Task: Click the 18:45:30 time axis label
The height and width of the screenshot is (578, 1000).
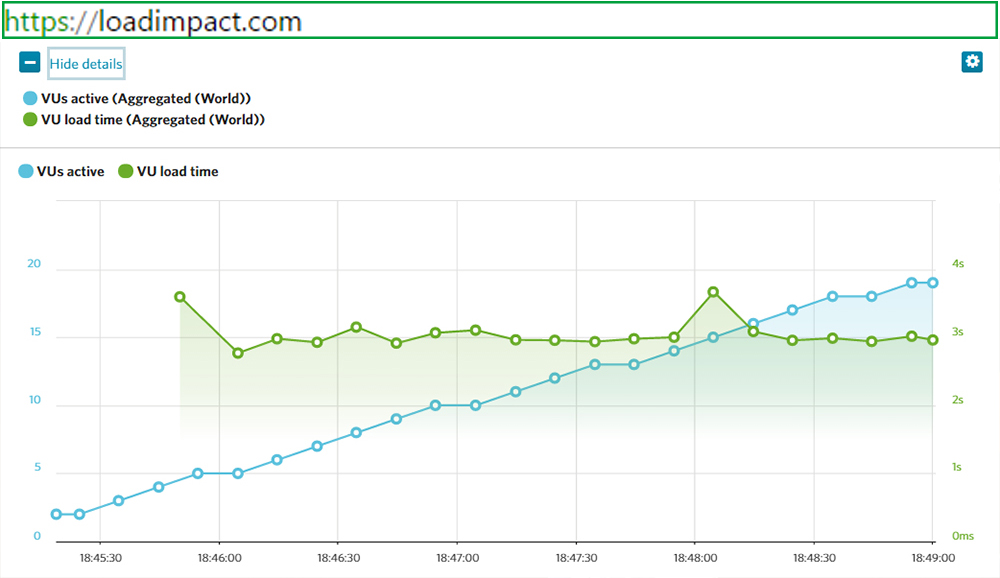Action: click(x=101, y=558)
